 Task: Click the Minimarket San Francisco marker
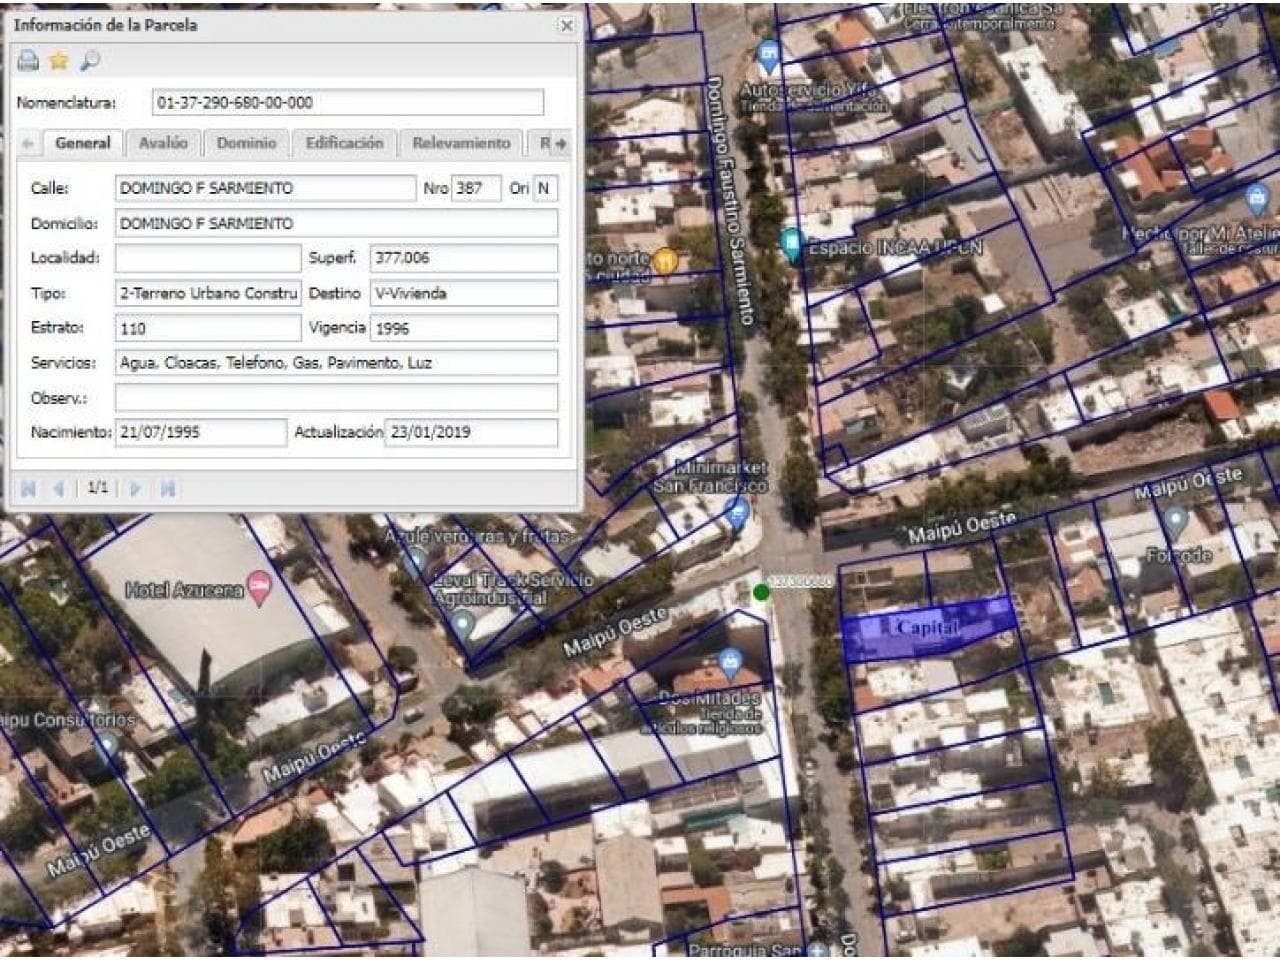[x=738, y=514]
